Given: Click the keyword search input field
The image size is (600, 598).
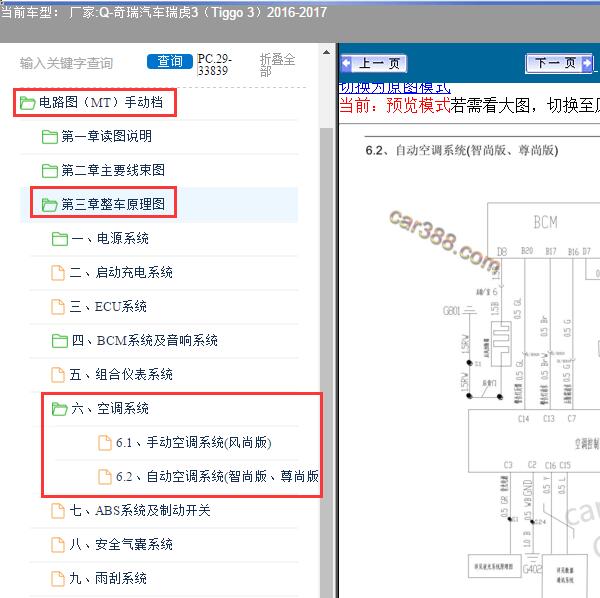Looking at the screenshot, I should pyautogui.click(x=78, y=63).
